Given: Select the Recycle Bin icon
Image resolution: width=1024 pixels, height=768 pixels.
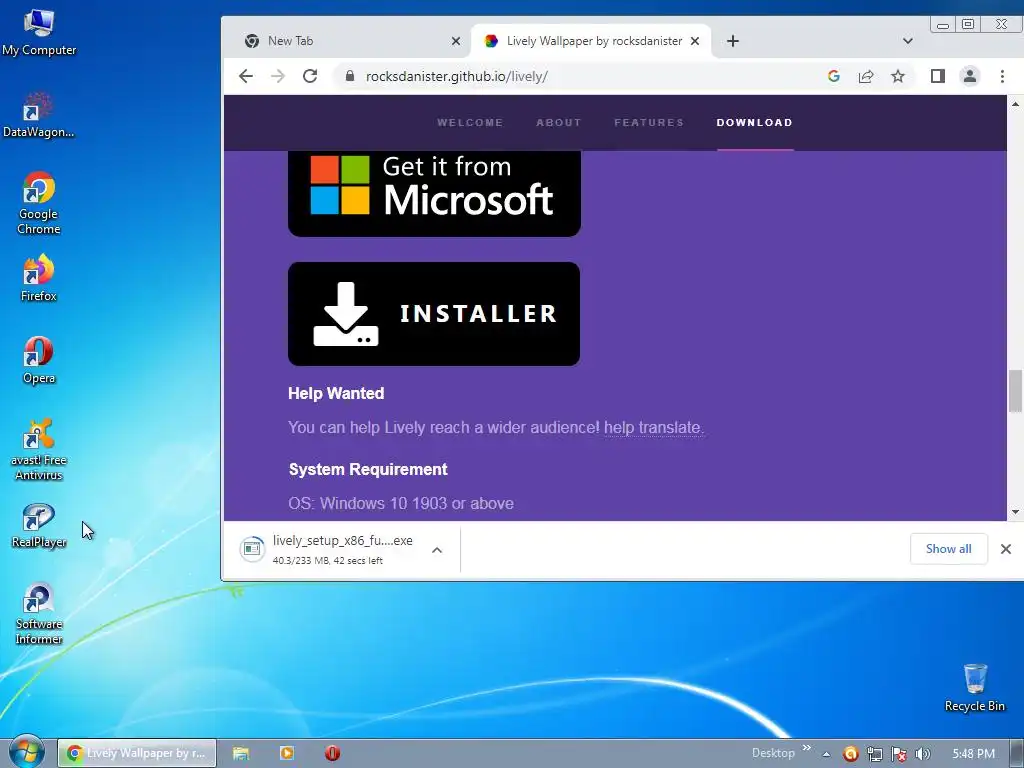Looking at the screenshot, I should (x=974, y=688).
